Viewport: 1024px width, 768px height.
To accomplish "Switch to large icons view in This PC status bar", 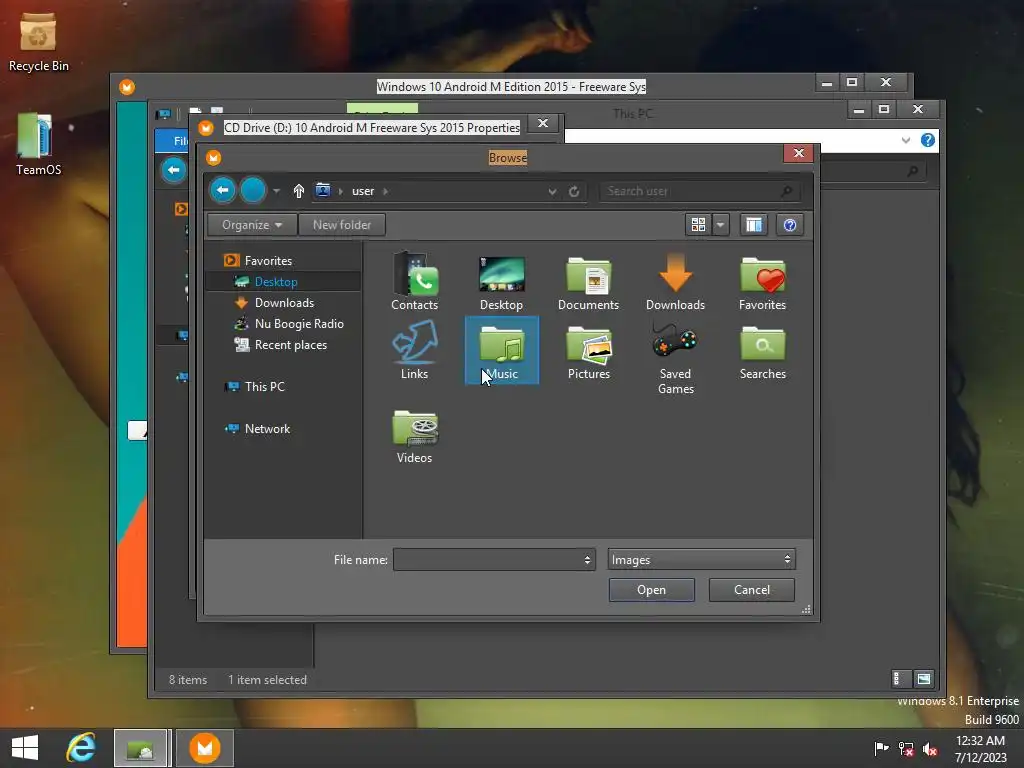I will 923,679.
